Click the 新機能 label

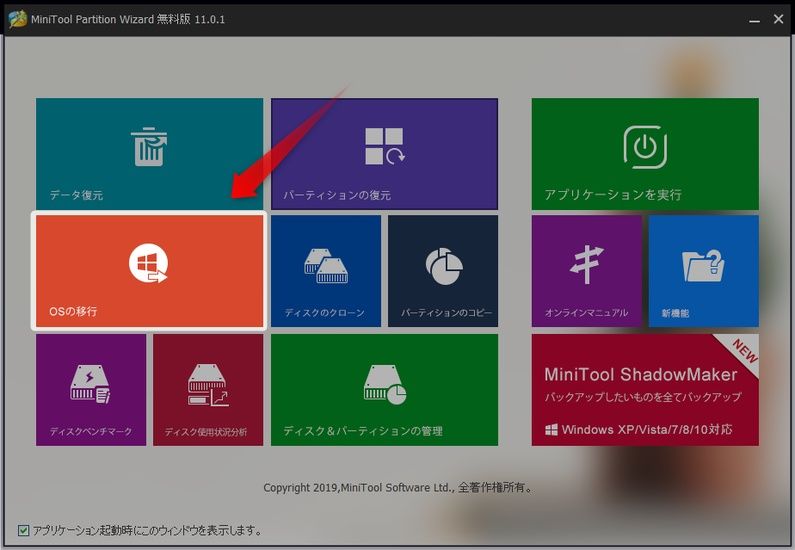point(675,313)
